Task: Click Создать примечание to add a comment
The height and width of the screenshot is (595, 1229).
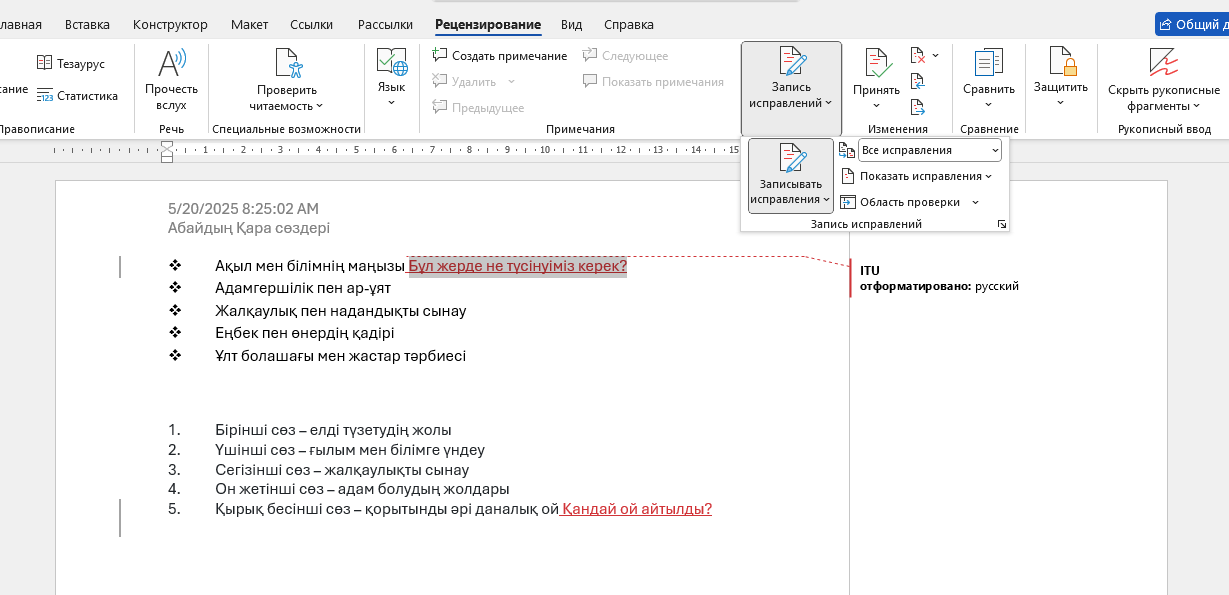Action: tap(500, 56)
